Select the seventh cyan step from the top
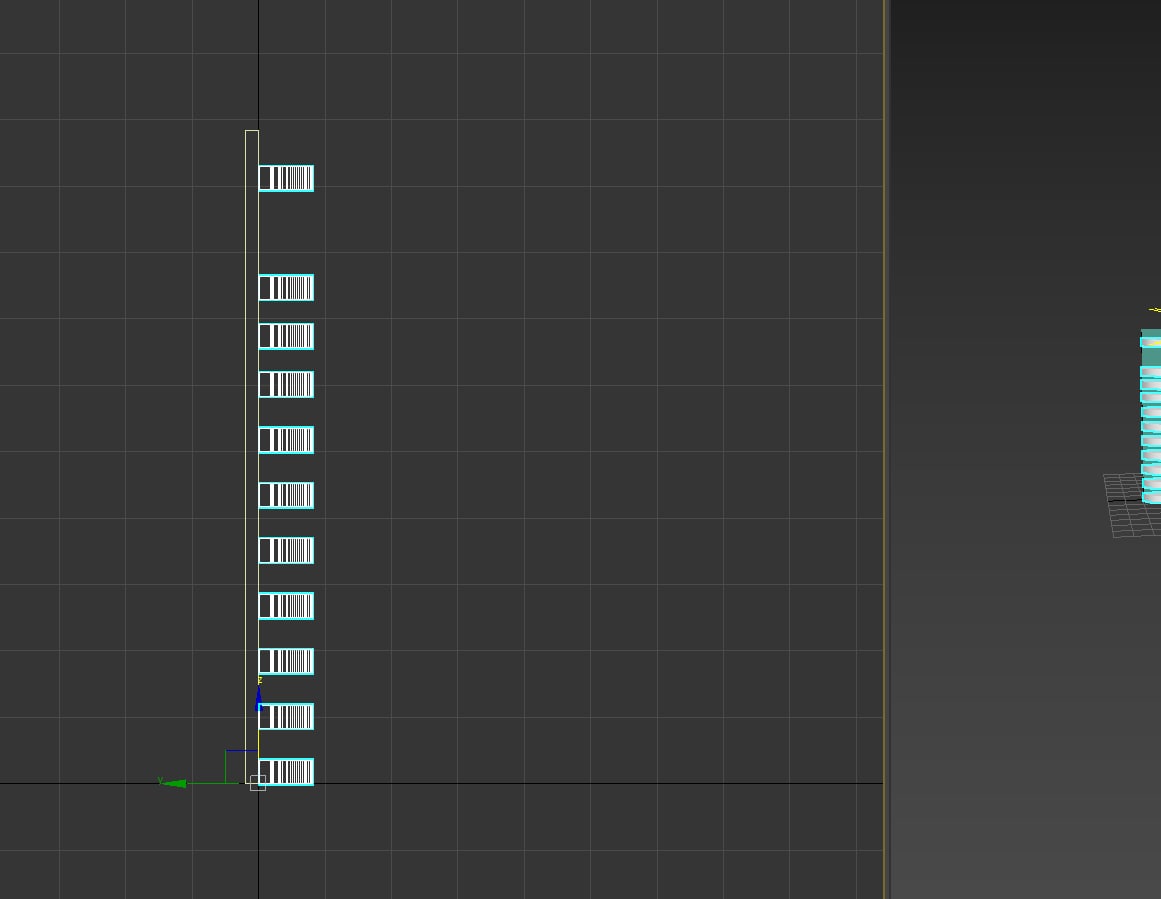The height and width of the screenshot is (899, 1161). [x=286, y=550]
